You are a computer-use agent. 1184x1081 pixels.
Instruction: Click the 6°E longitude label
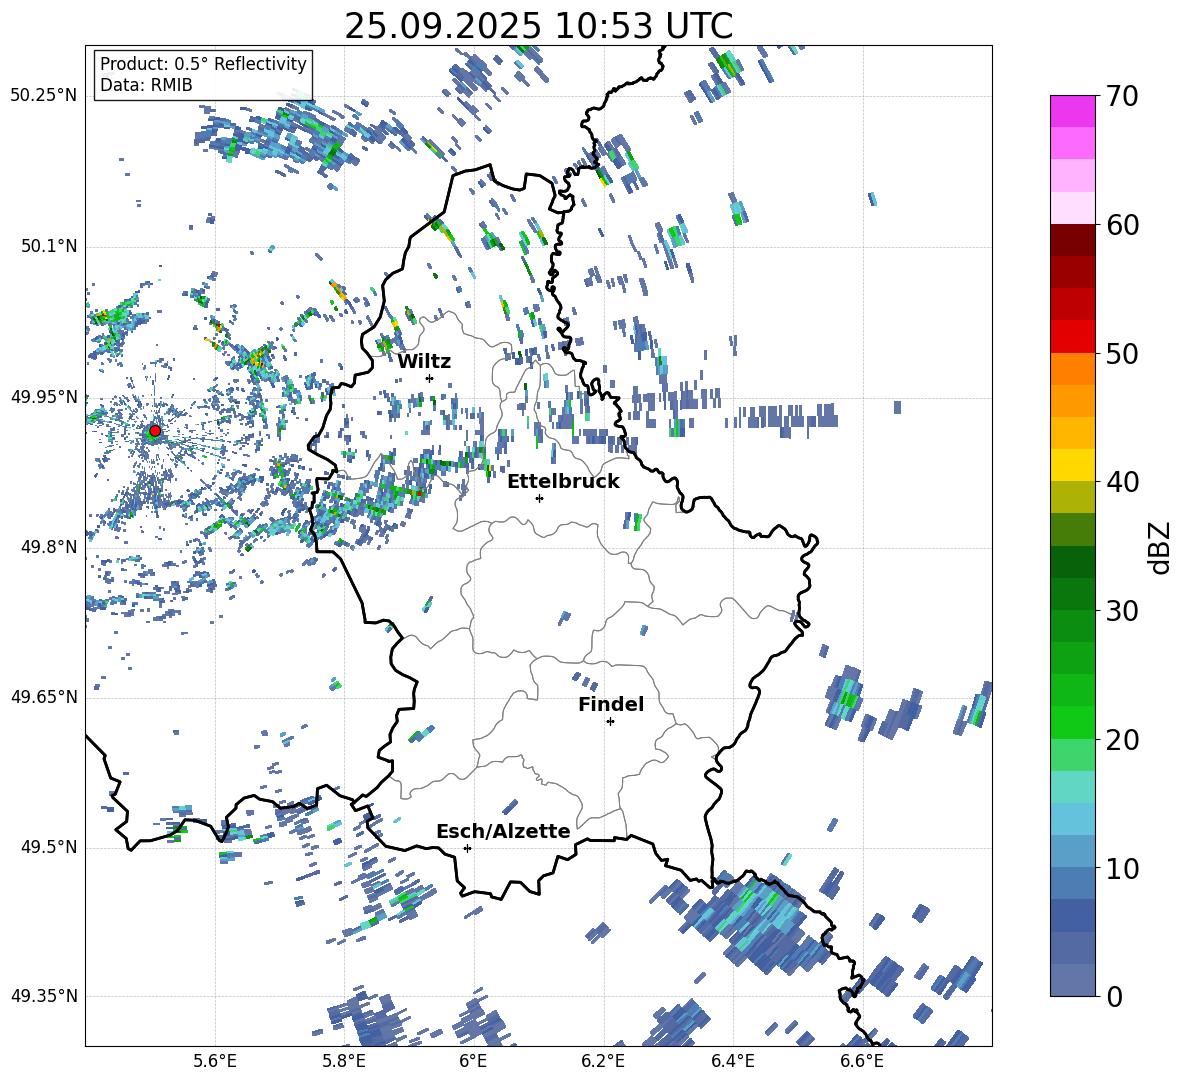click(473, 1061)
